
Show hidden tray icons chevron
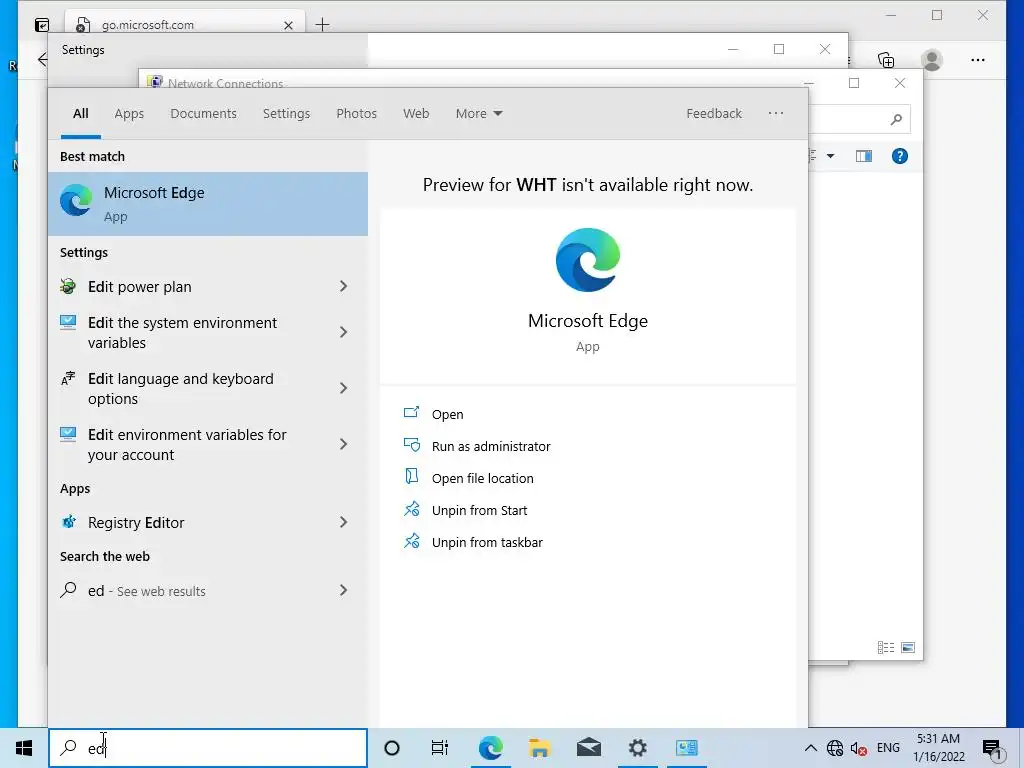click(810, 748)
